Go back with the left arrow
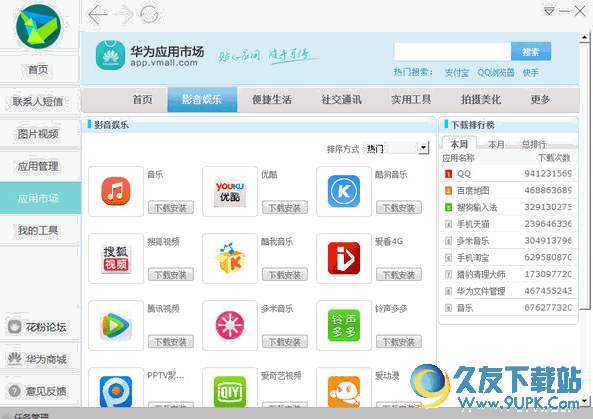This screenshot has height=419, width=593. tap(98, 14)
